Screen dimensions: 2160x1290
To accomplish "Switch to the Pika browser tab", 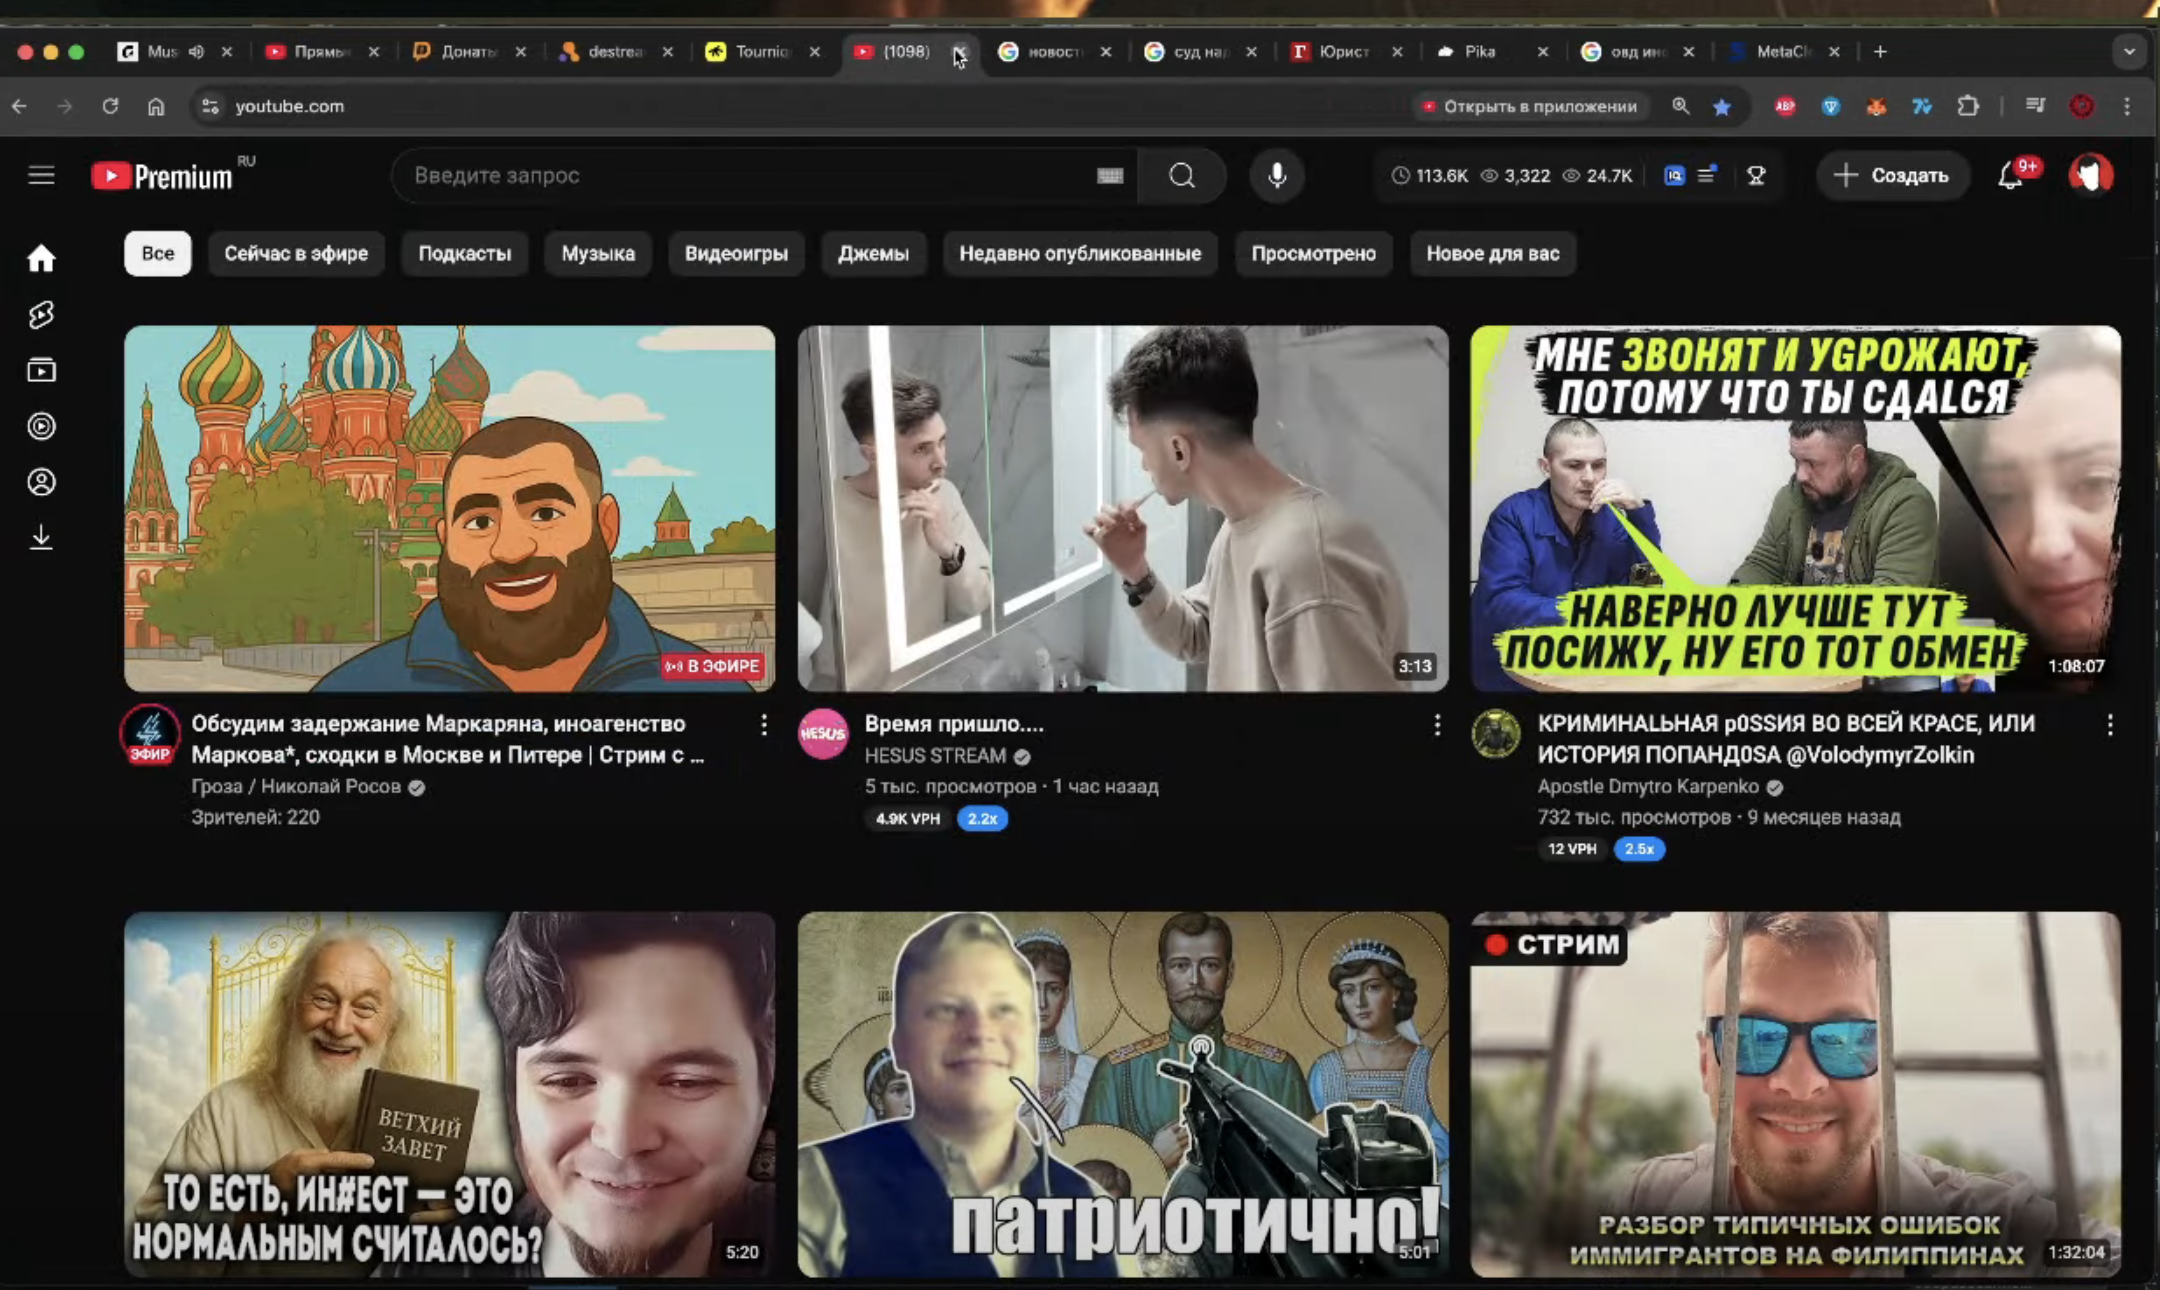I will (x=1479, y=52).
